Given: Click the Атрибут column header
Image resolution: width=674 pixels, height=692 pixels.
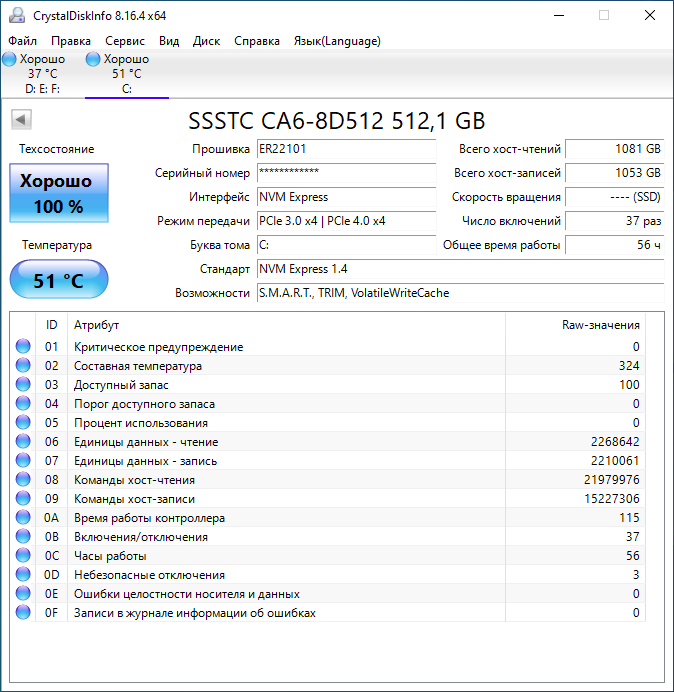Looking at the screenshot, I should tap(286, 325).
